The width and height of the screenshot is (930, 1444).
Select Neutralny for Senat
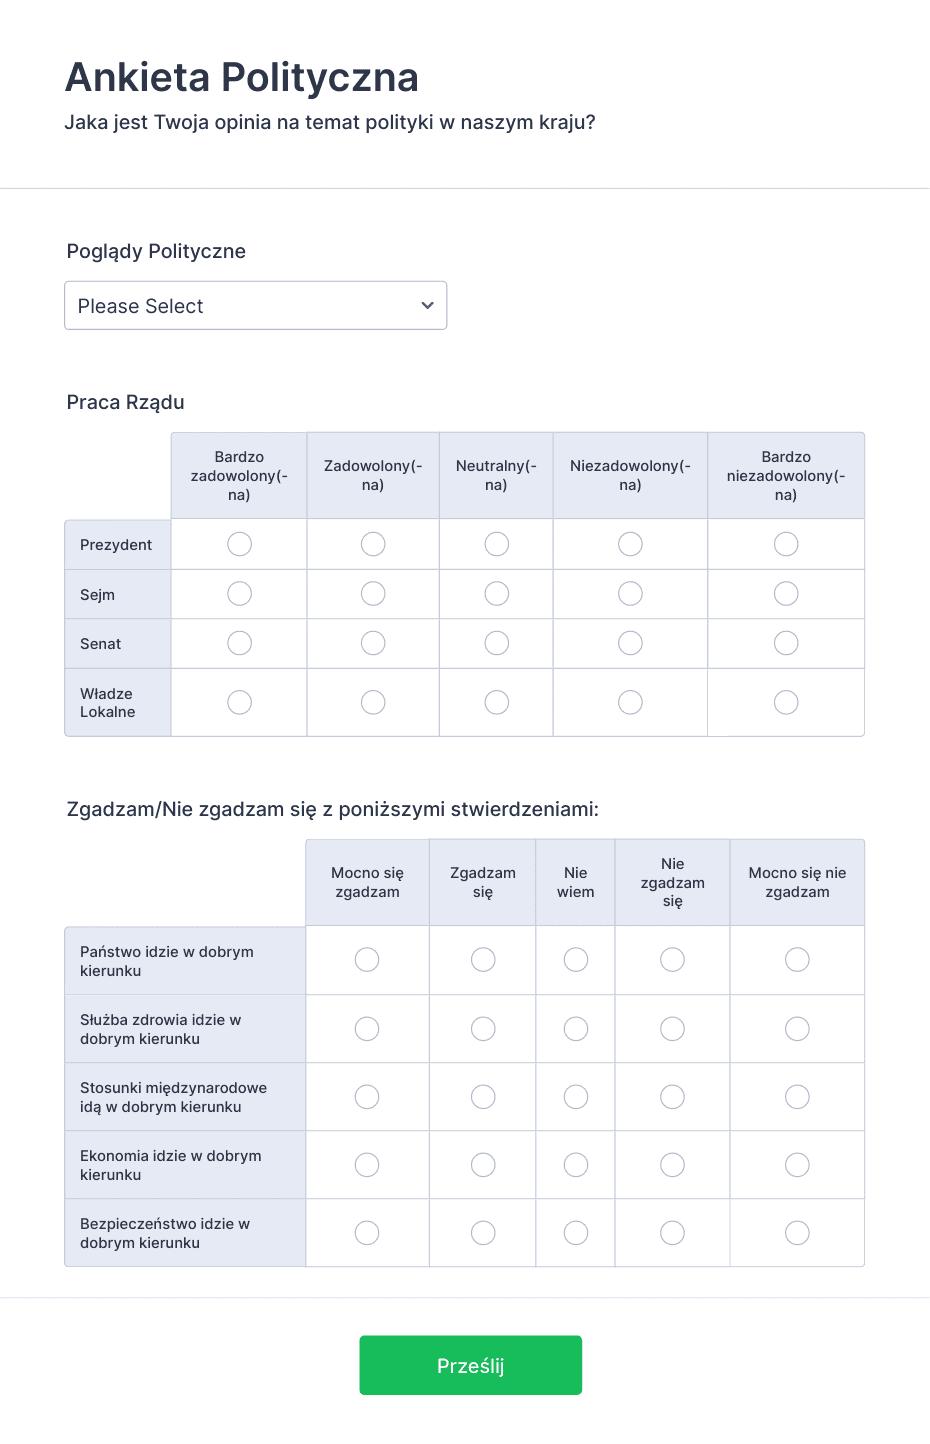pyautogui.click(x=497, y=643)
